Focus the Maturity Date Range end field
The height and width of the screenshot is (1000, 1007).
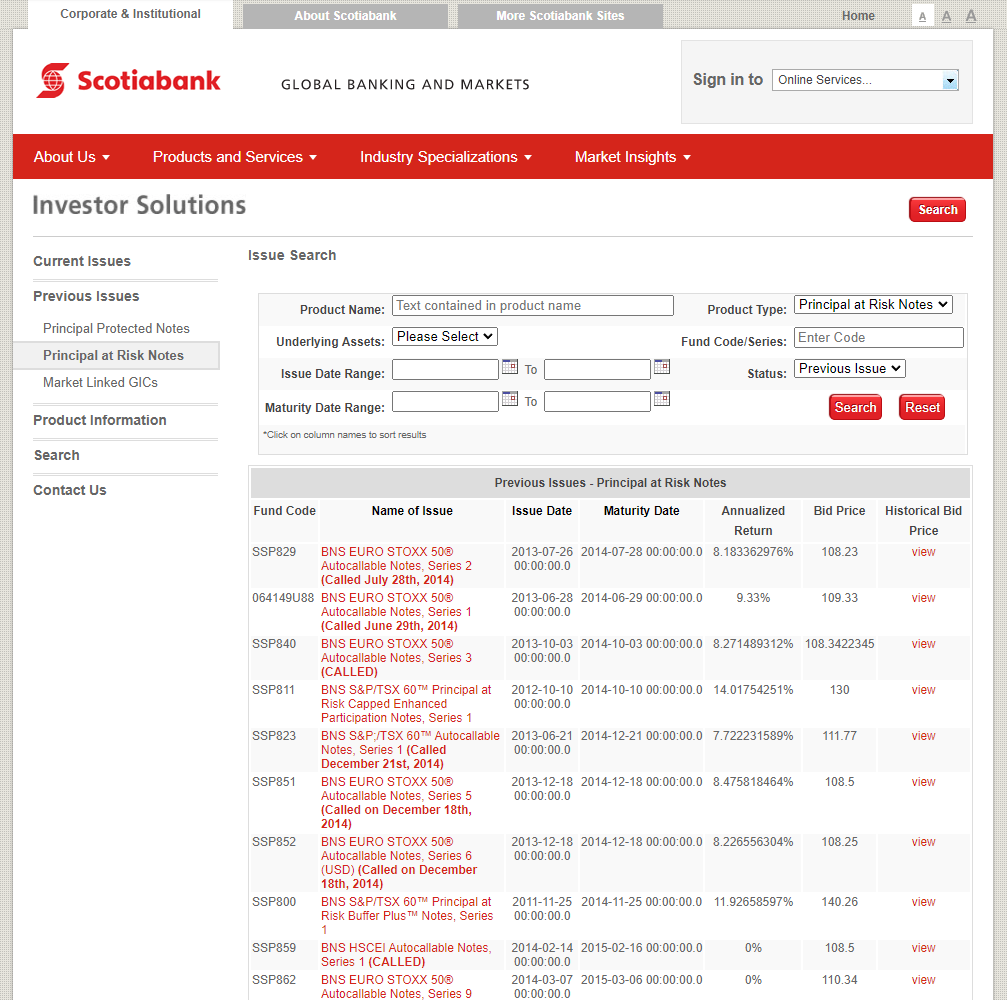click(597, 401)
